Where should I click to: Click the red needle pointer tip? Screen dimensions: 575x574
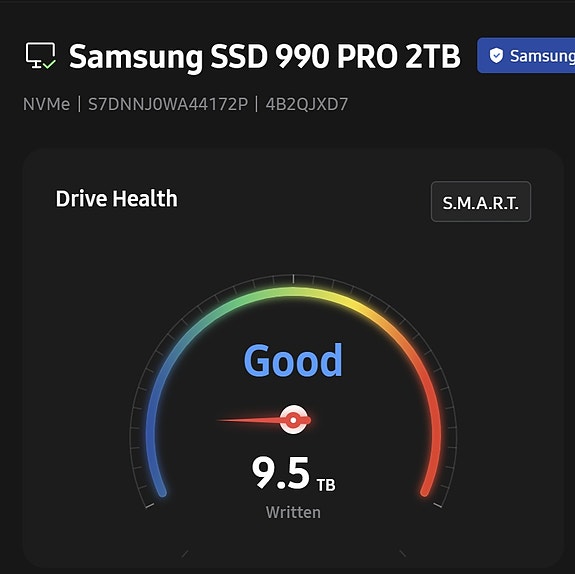[222, 420]
